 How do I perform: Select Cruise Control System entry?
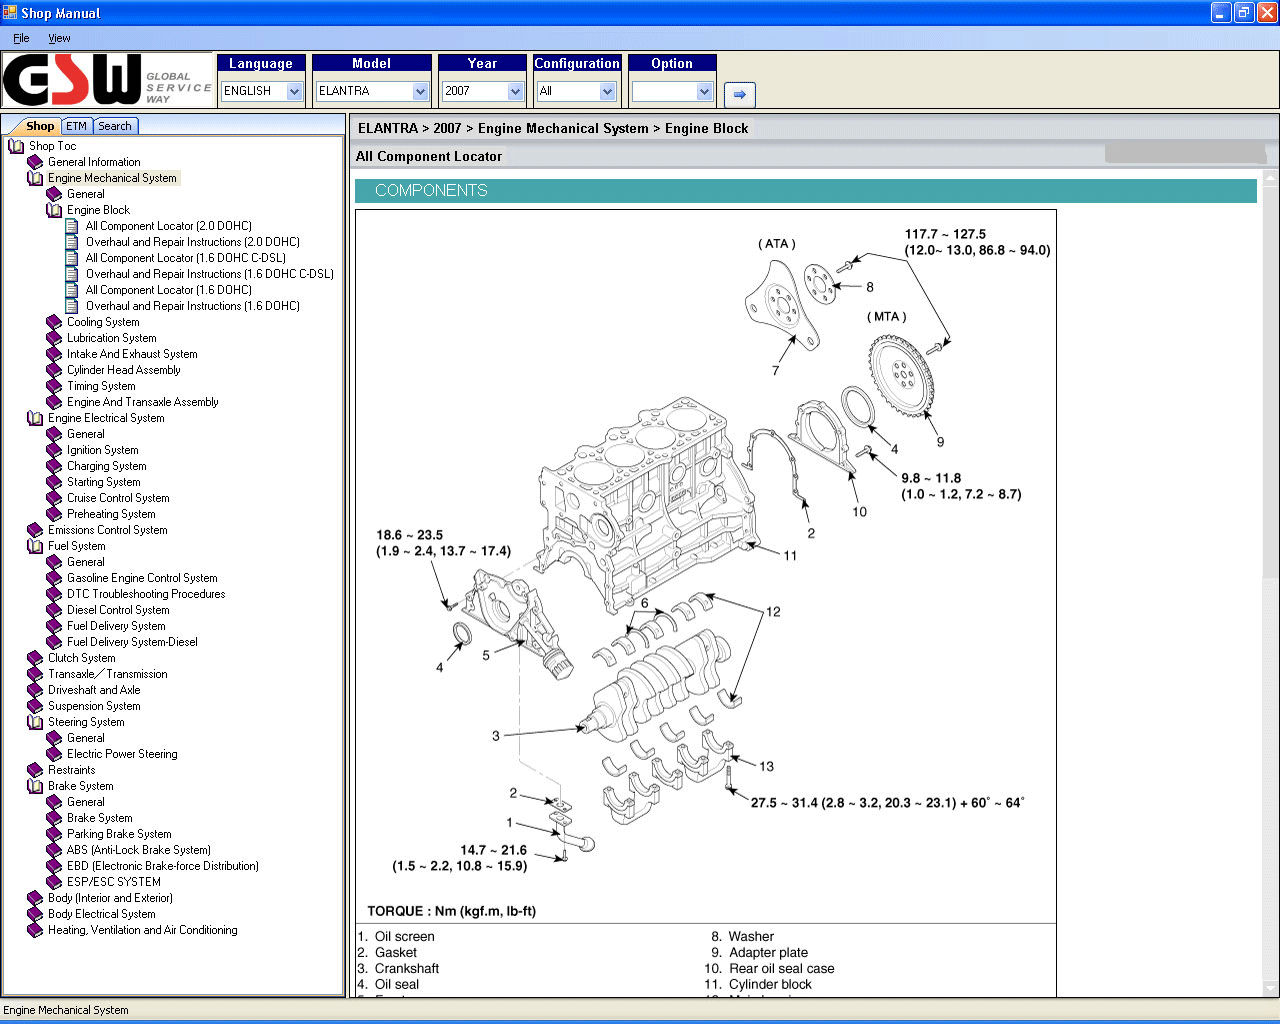[118, 498]
